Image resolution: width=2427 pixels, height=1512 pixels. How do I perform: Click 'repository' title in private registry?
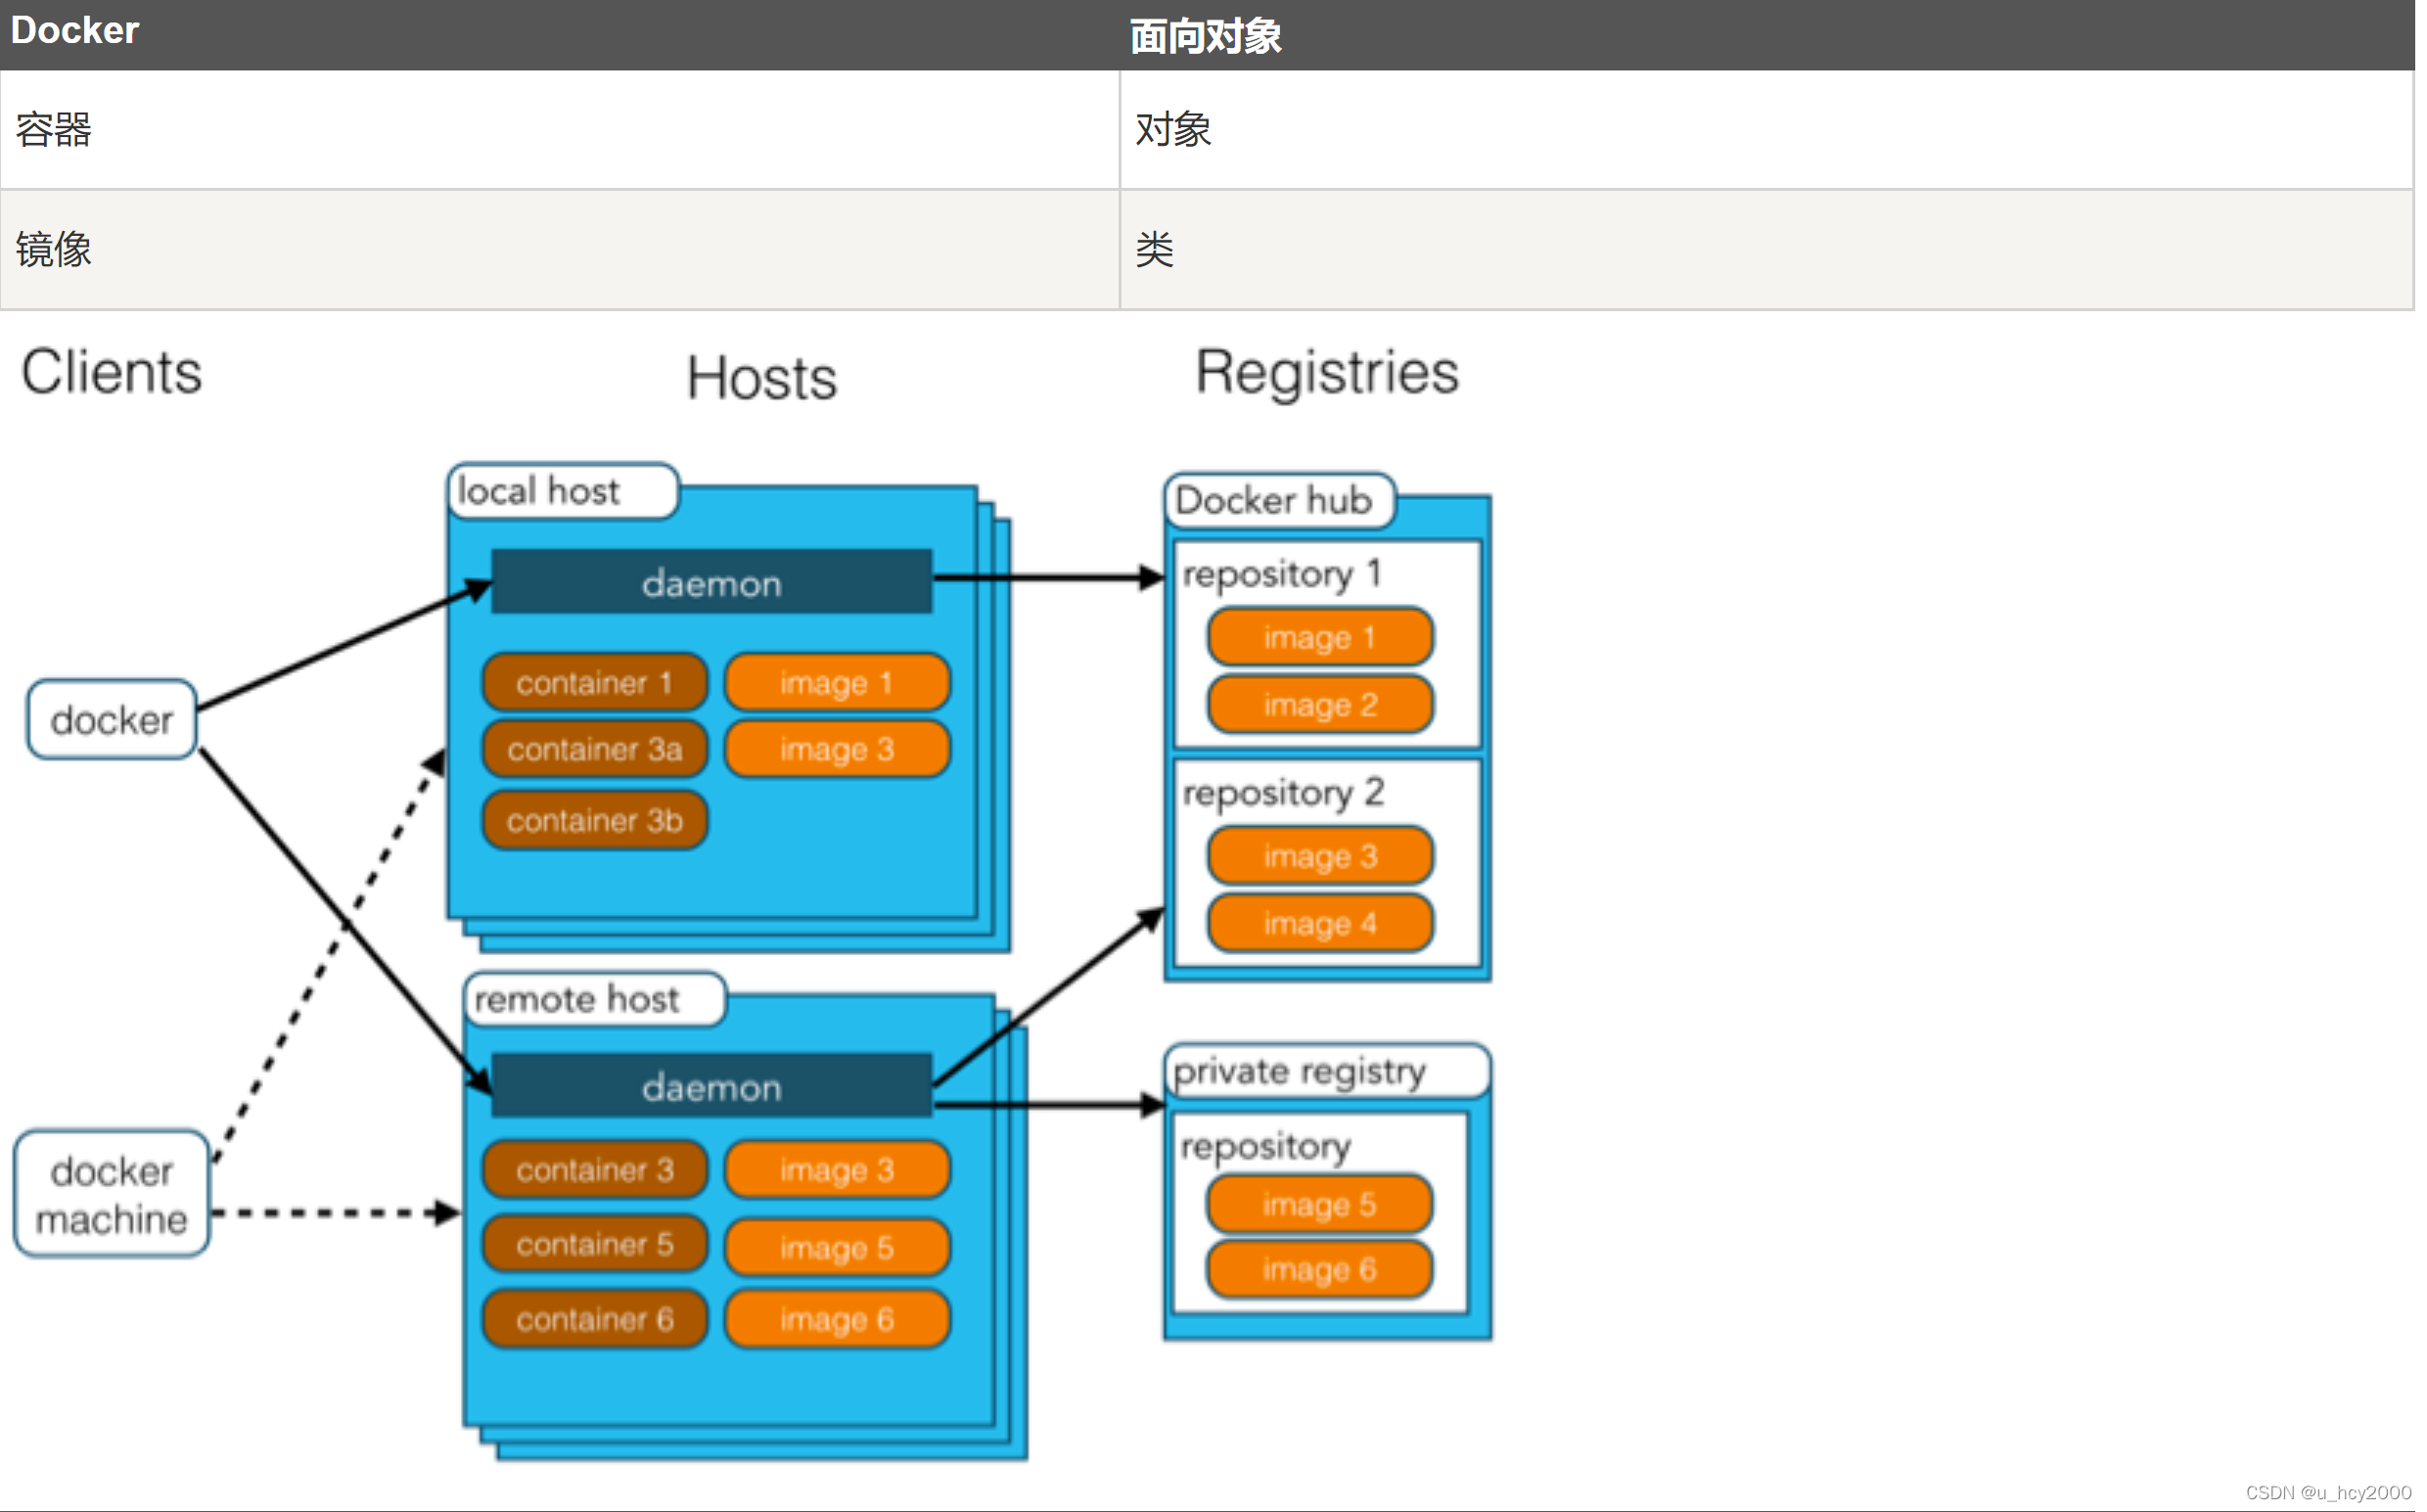[x=1266, y=1147]
